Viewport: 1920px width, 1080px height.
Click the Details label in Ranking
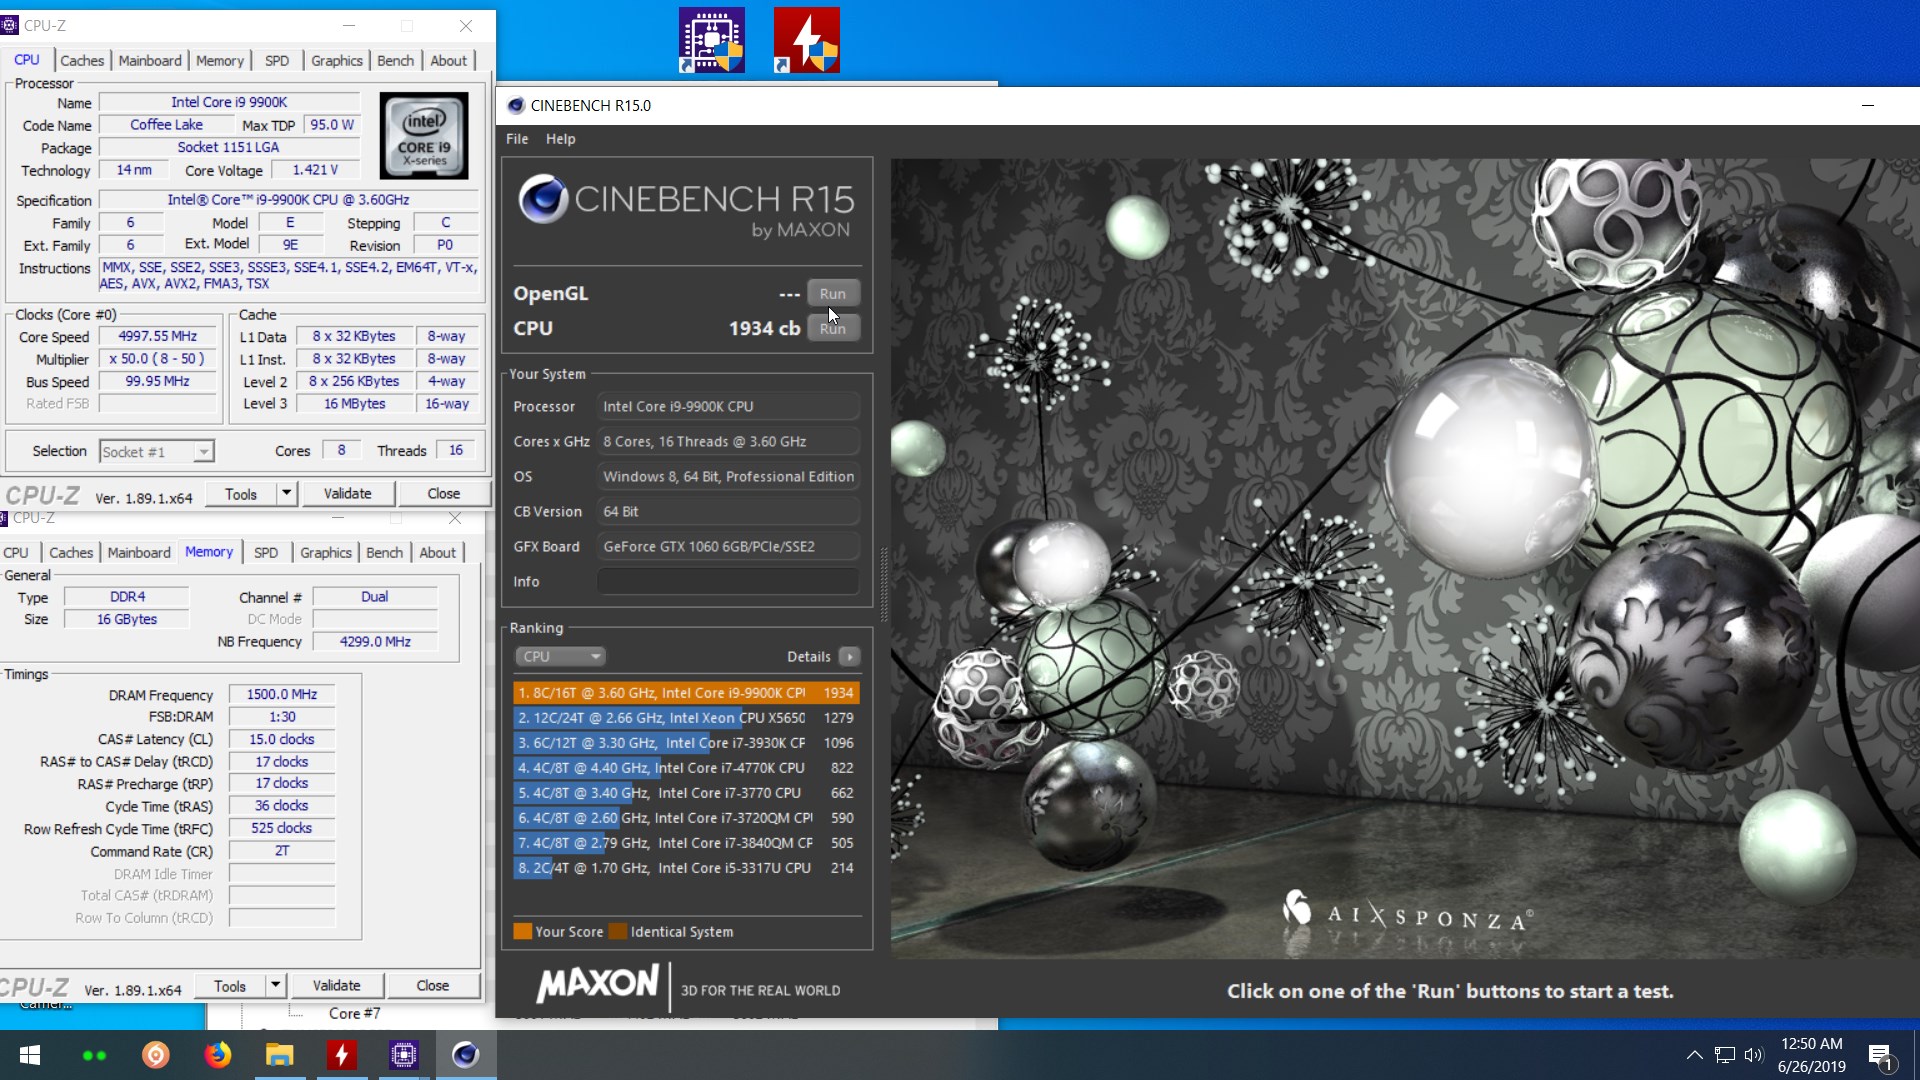[x=808, y=657]
